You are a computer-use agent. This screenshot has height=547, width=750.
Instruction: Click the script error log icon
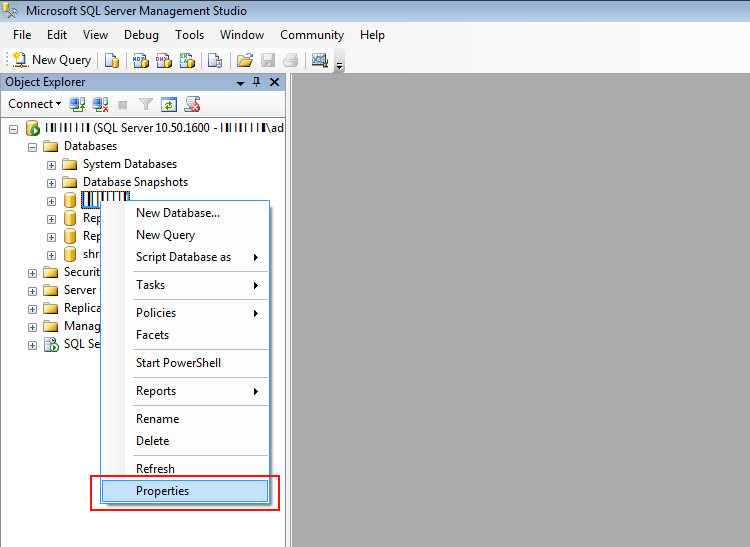point(192,104)
